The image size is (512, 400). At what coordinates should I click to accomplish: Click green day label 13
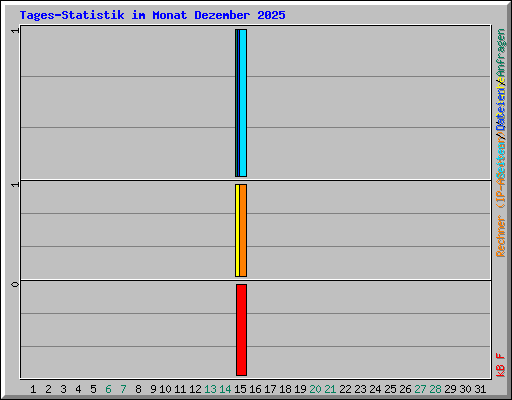(x=210, y=389)
